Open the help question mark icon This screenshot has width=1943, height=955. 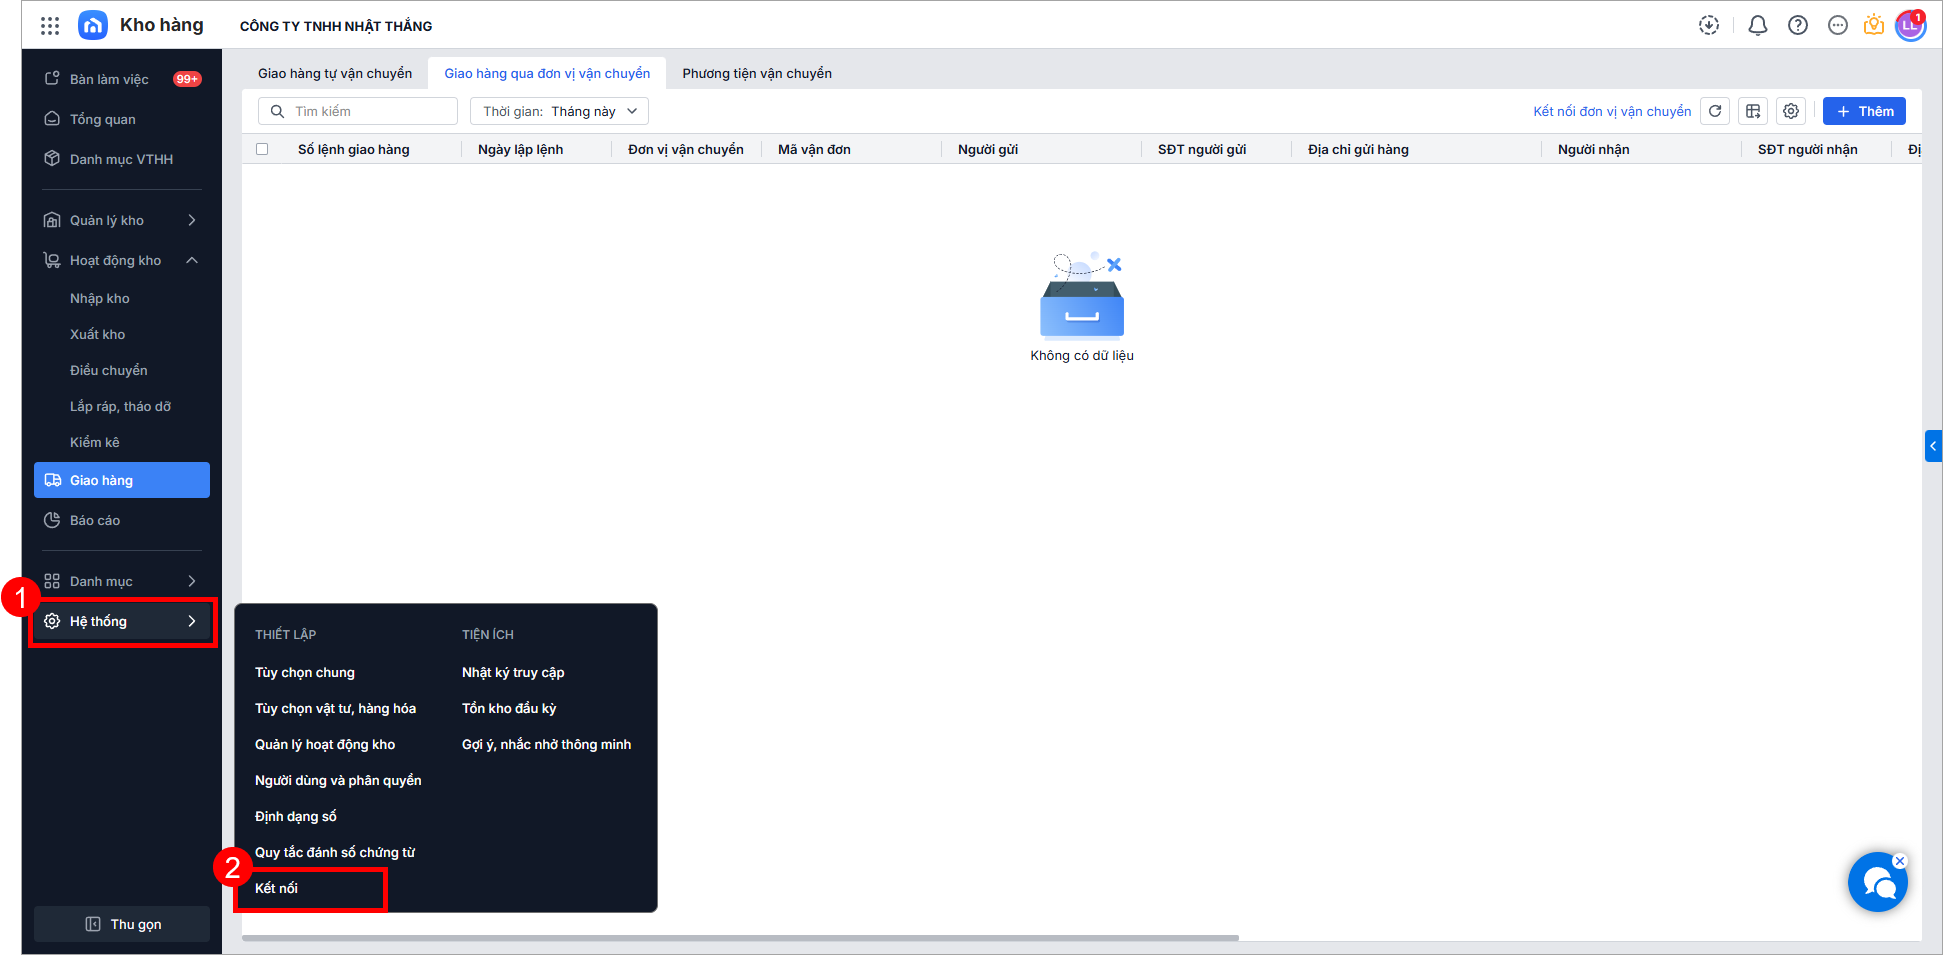click(1797, 26)
